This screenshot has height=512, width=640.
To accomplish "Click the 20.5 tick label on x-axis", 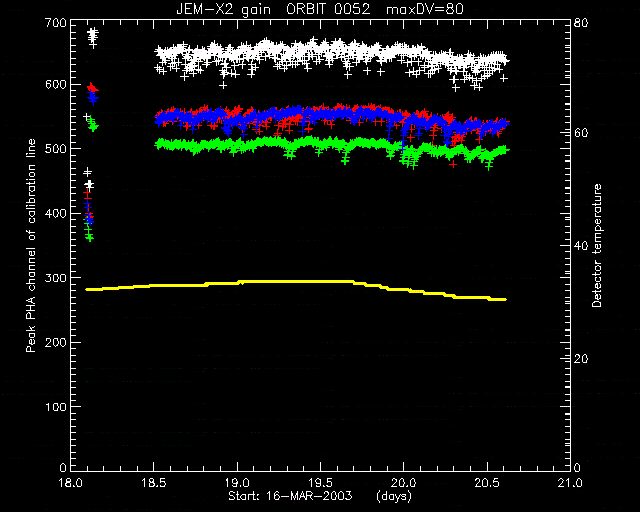I will pyautogui.click(x=487, y=483).
